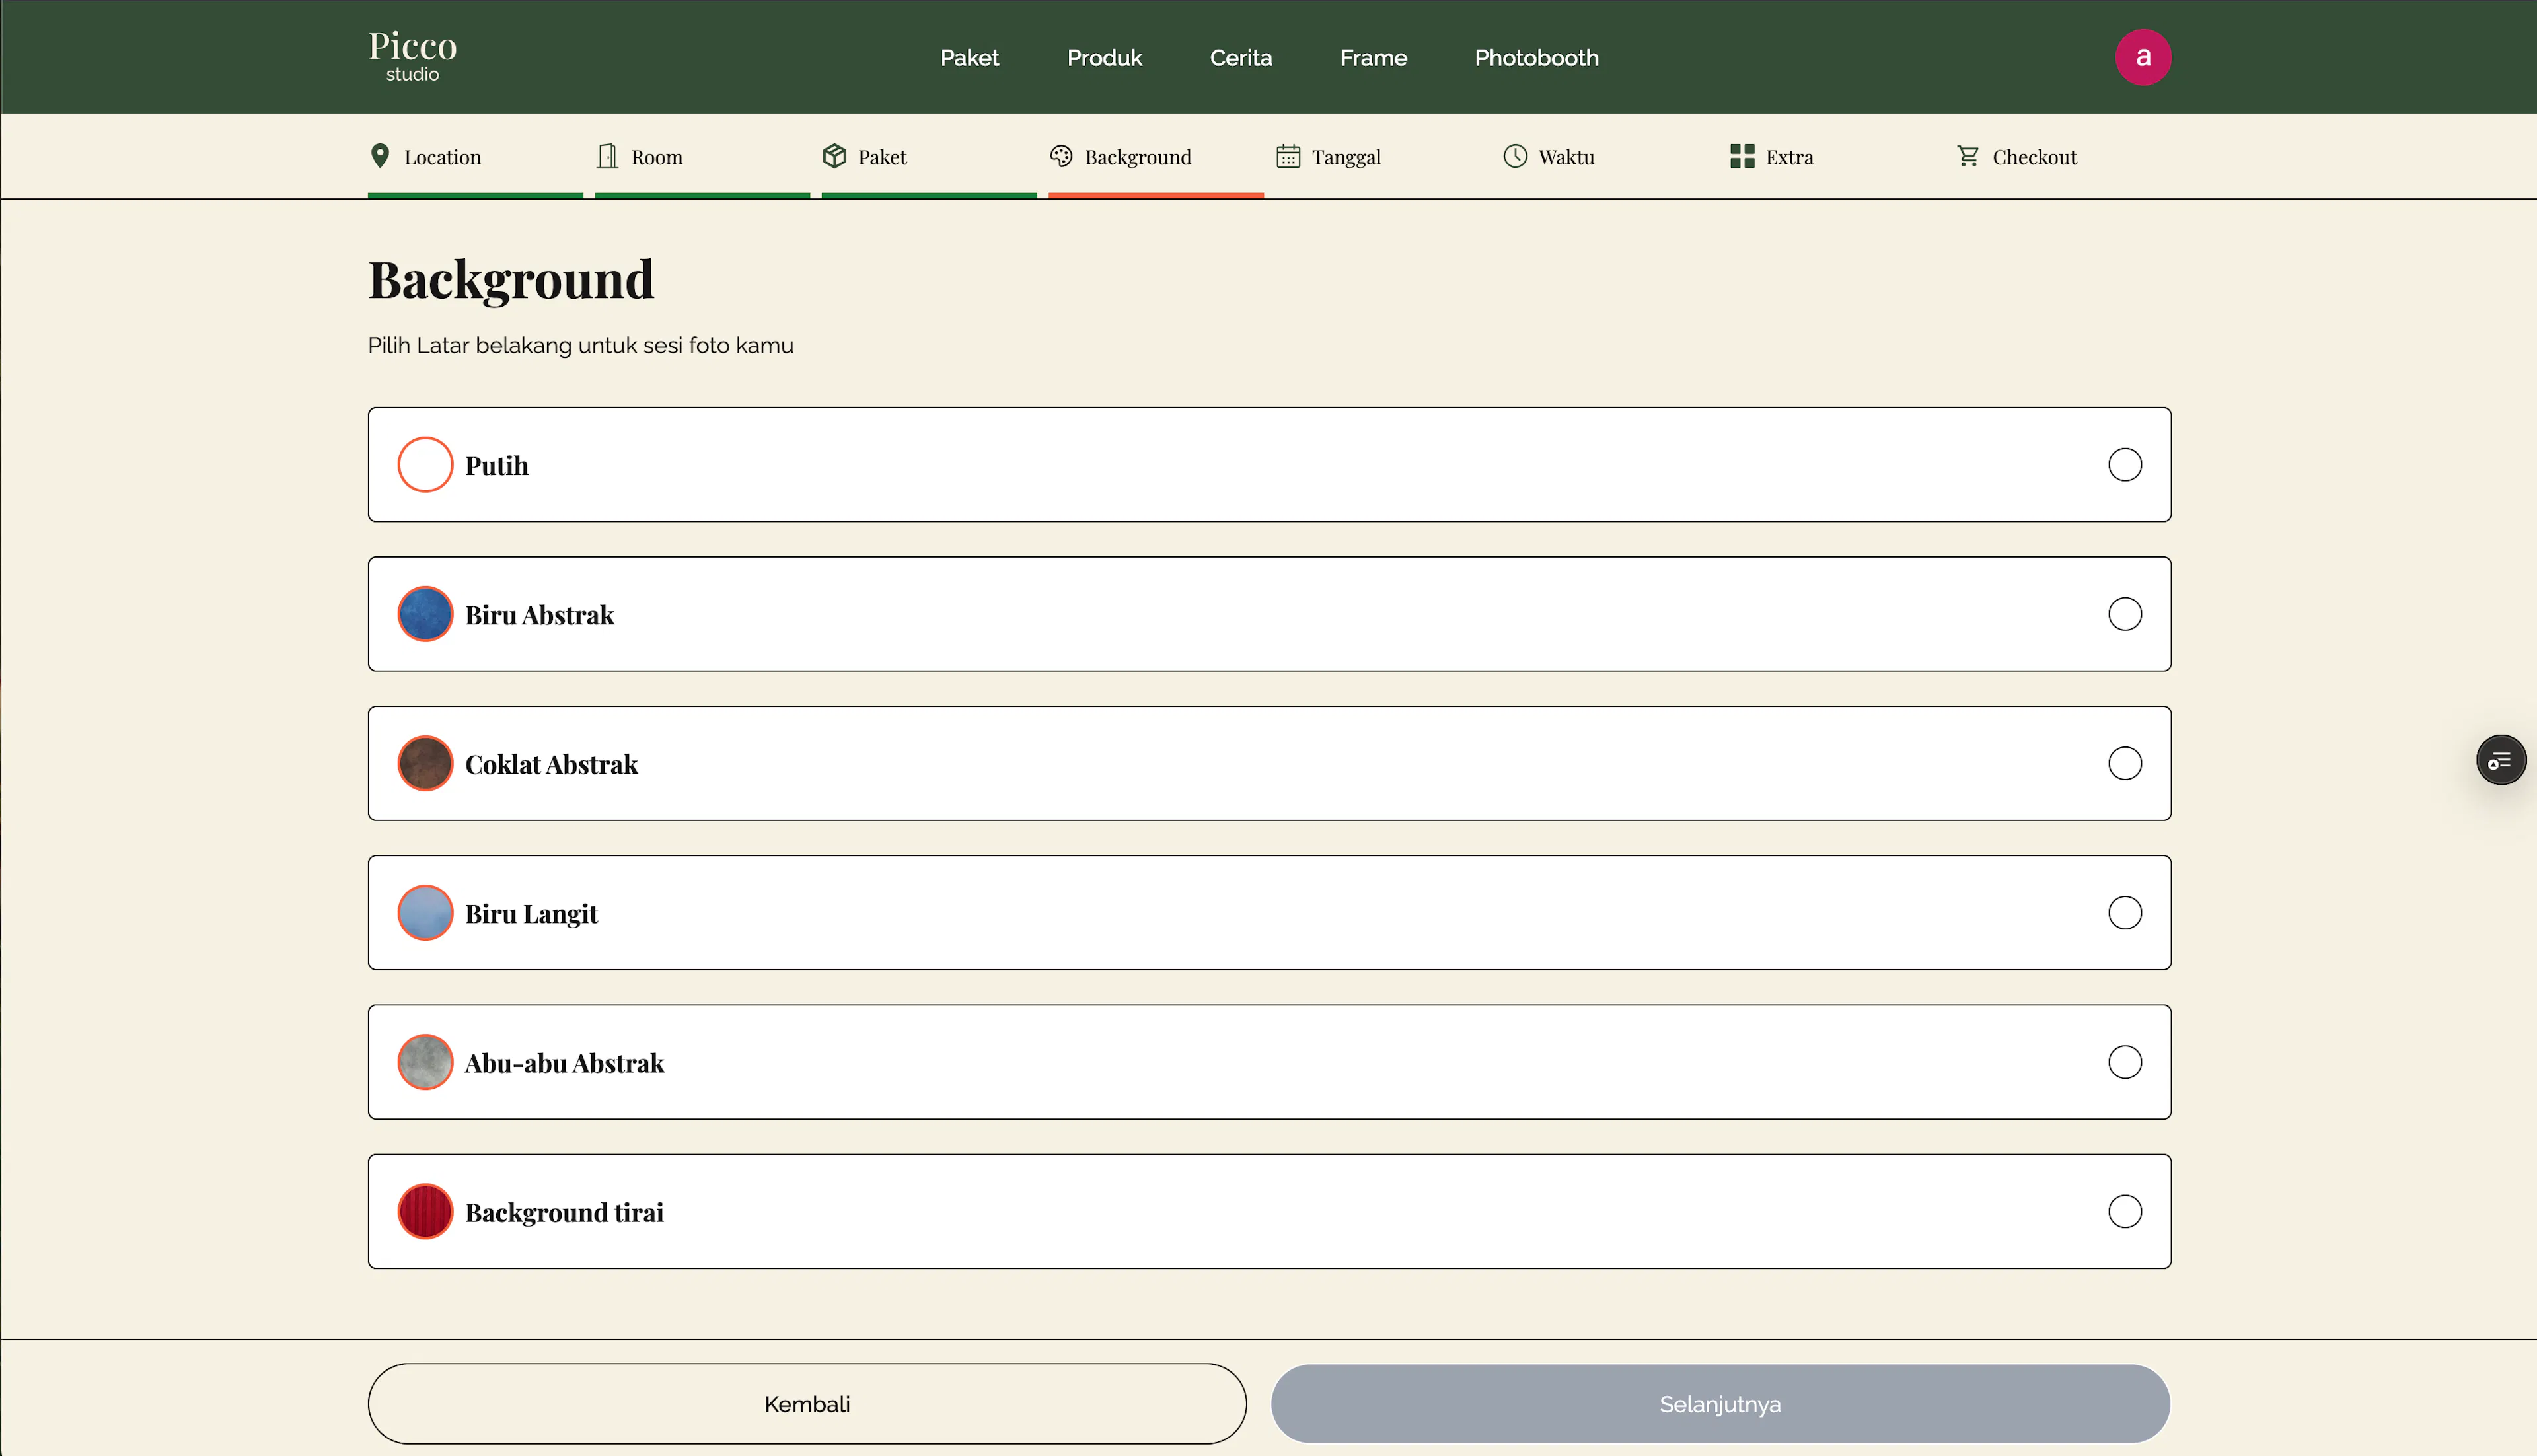Click the Paket box icon
This screenshot has width=2537, height=1456.
click(x=834, y=156)
